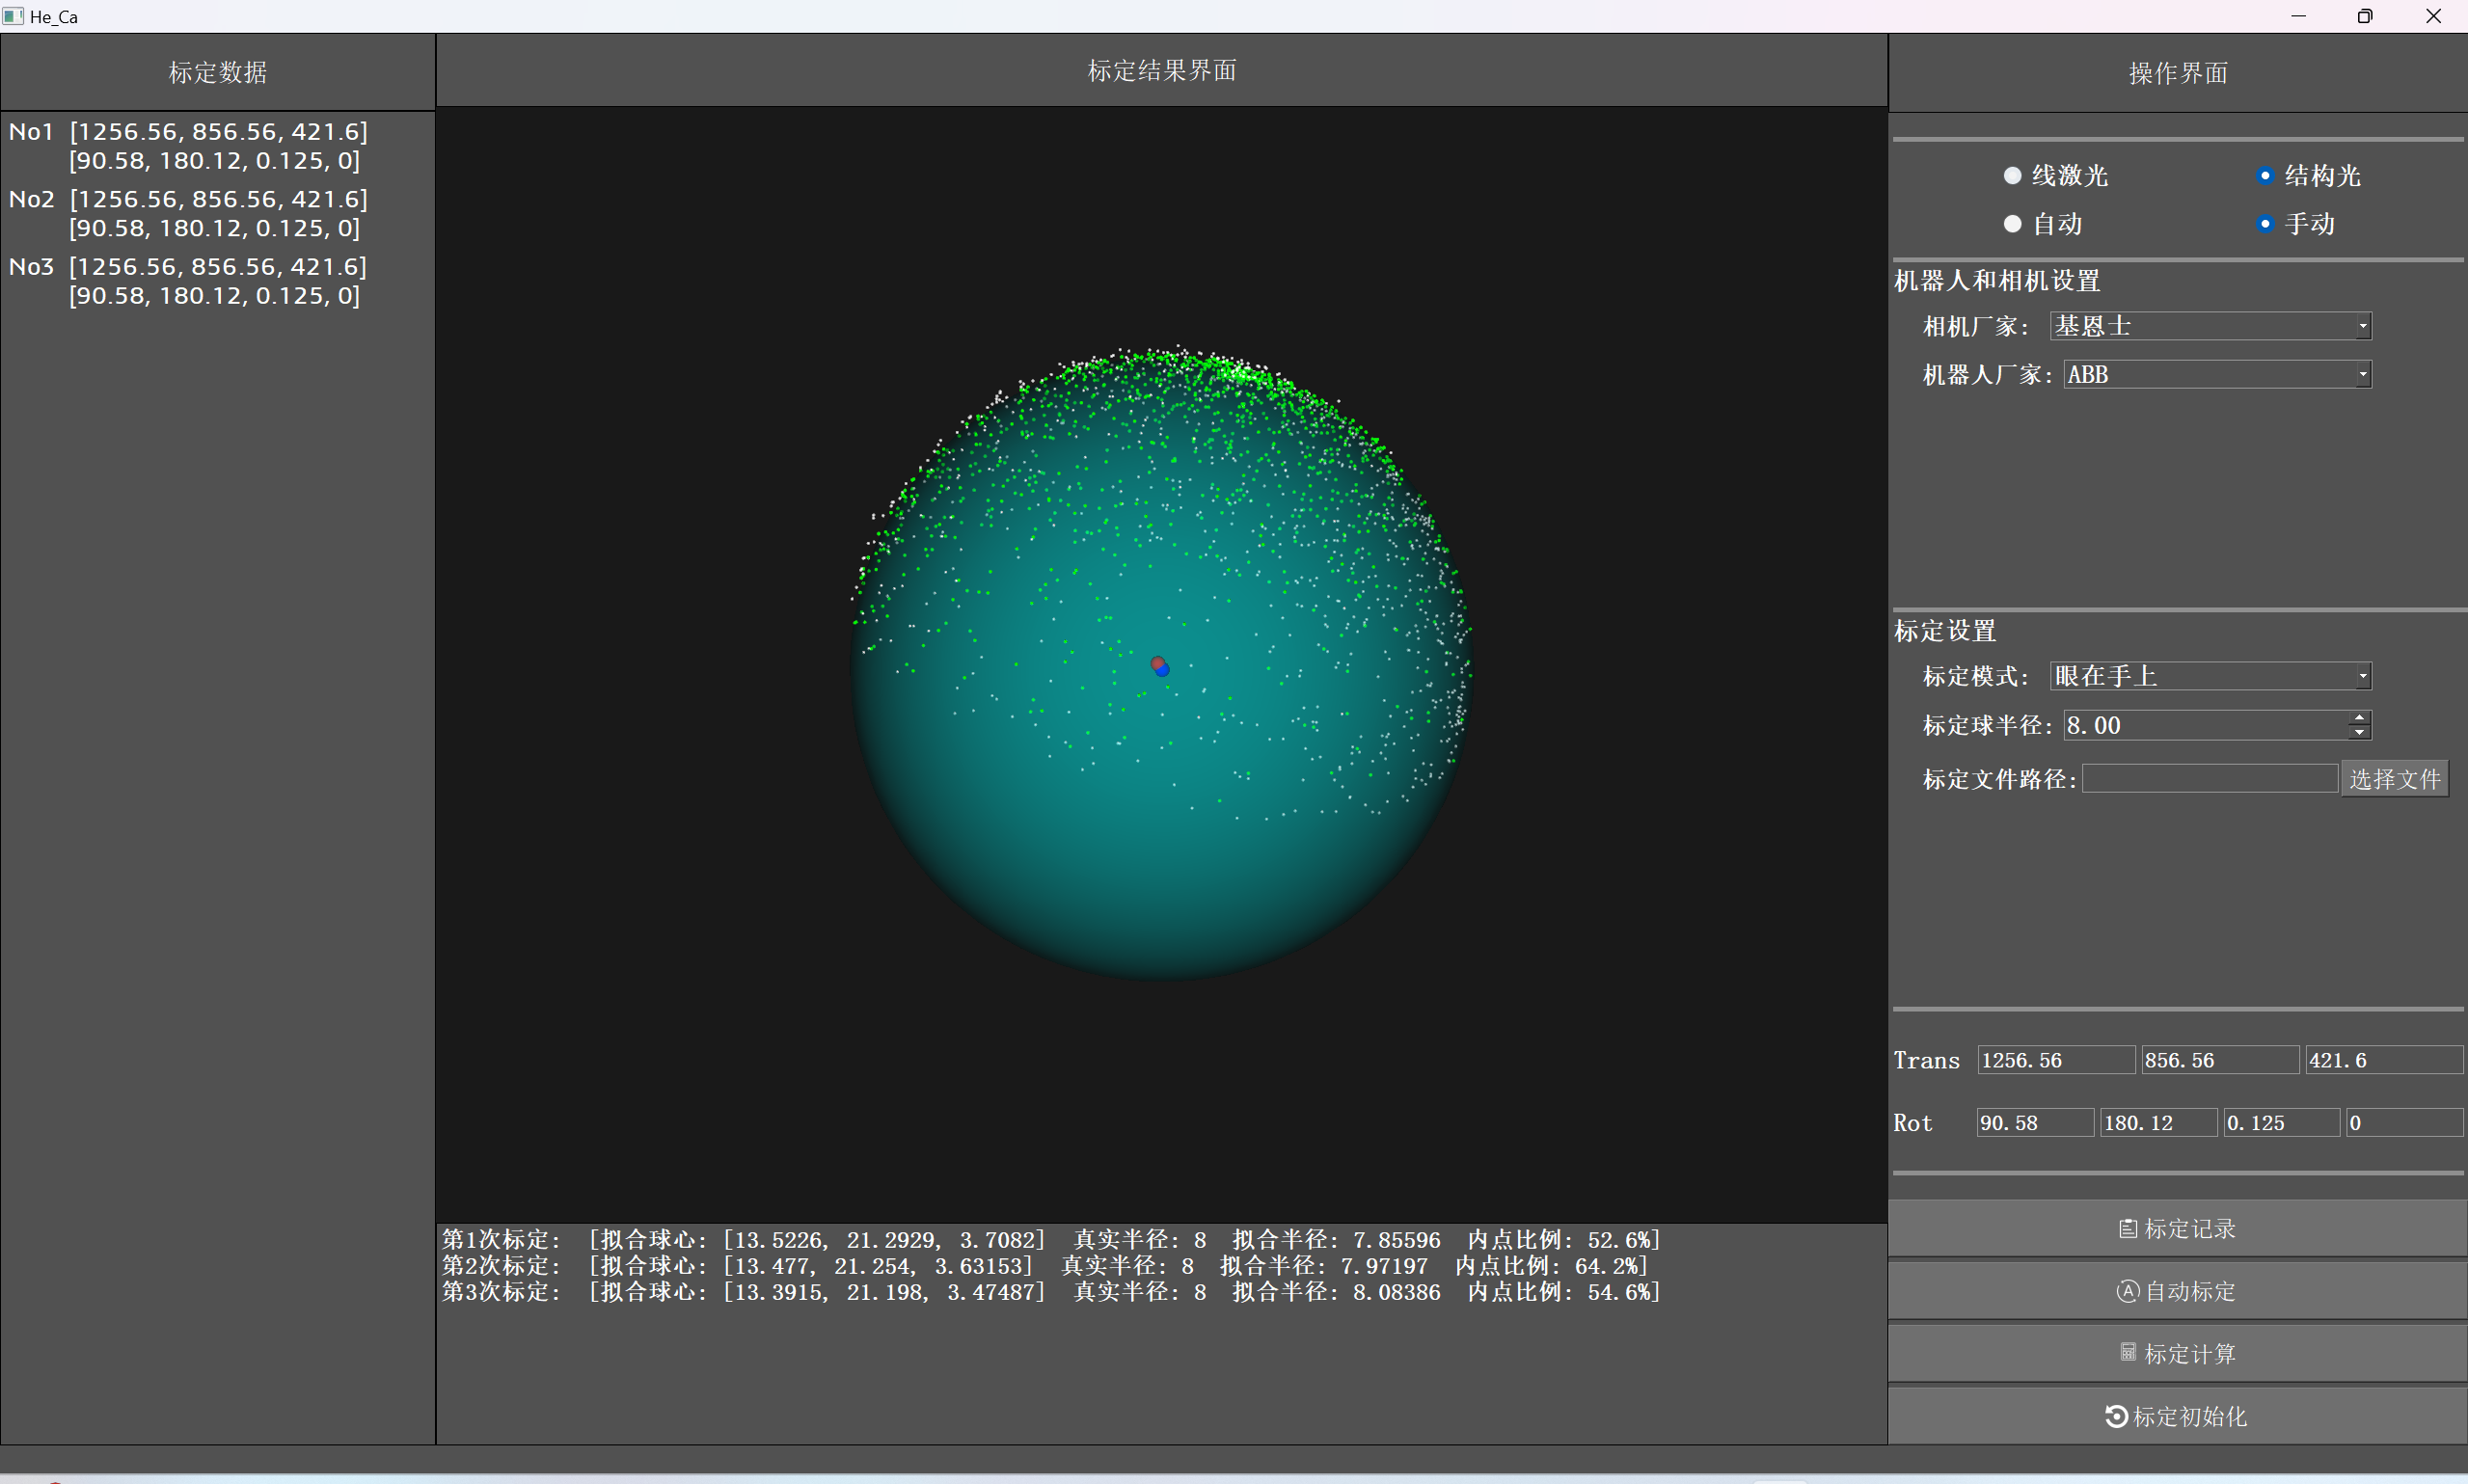Run 标定计算 calibration calculation

tap(2177, 1353)
